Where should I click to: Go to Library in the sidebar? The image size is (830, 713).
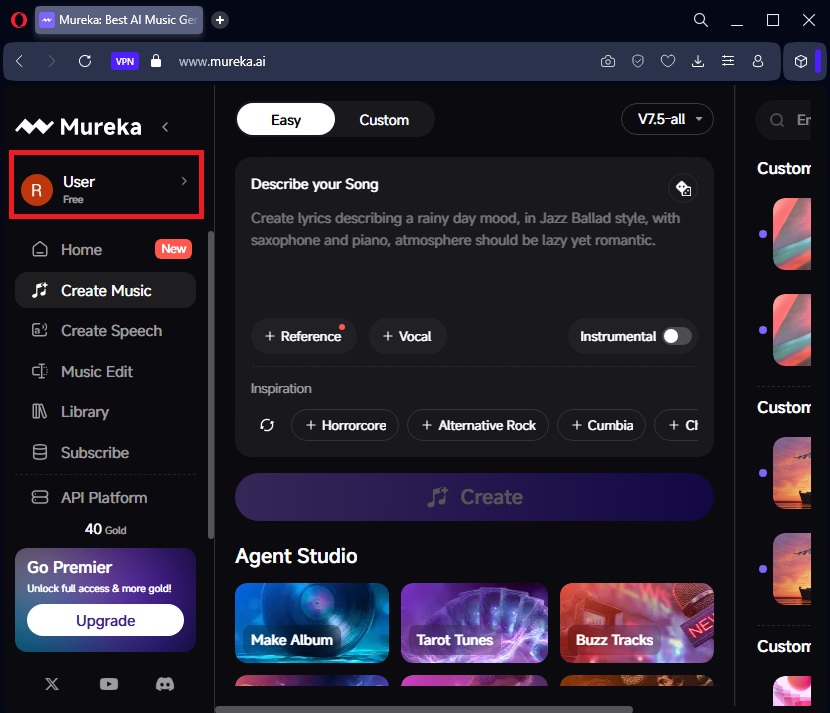pos(85,412)
